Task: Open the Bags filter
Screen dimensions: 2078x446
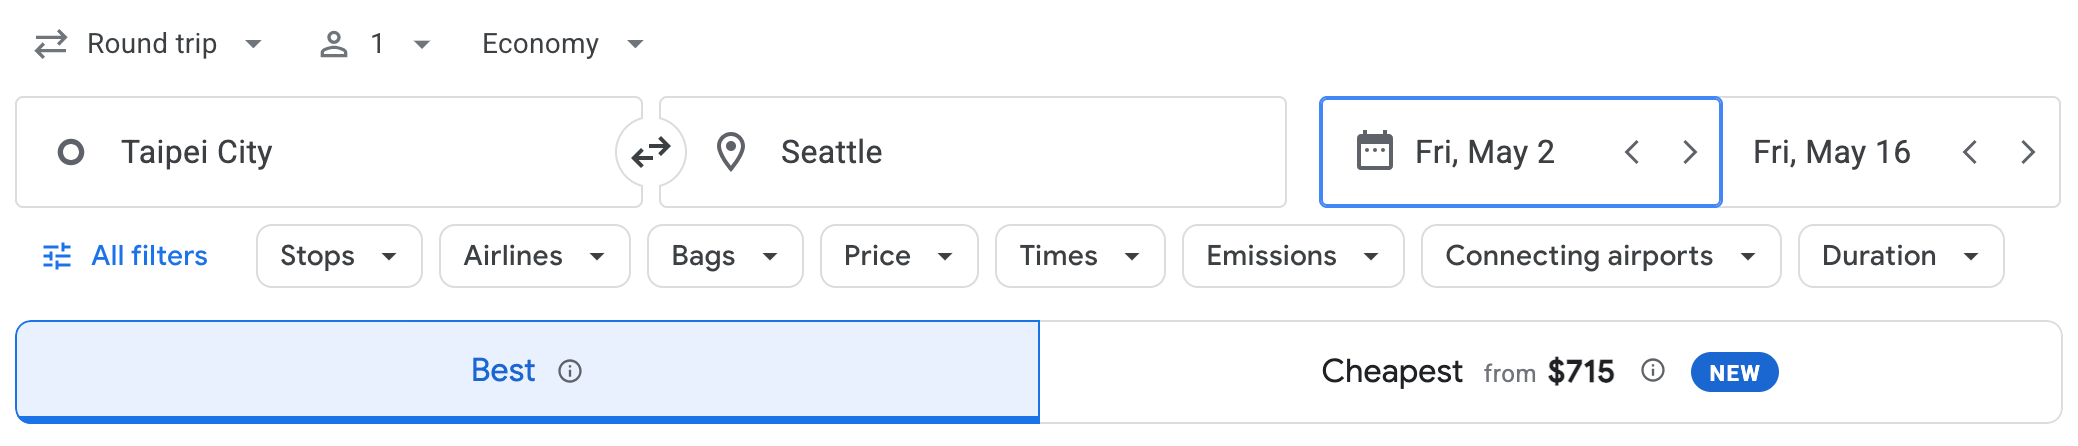Action: [725, 256]
